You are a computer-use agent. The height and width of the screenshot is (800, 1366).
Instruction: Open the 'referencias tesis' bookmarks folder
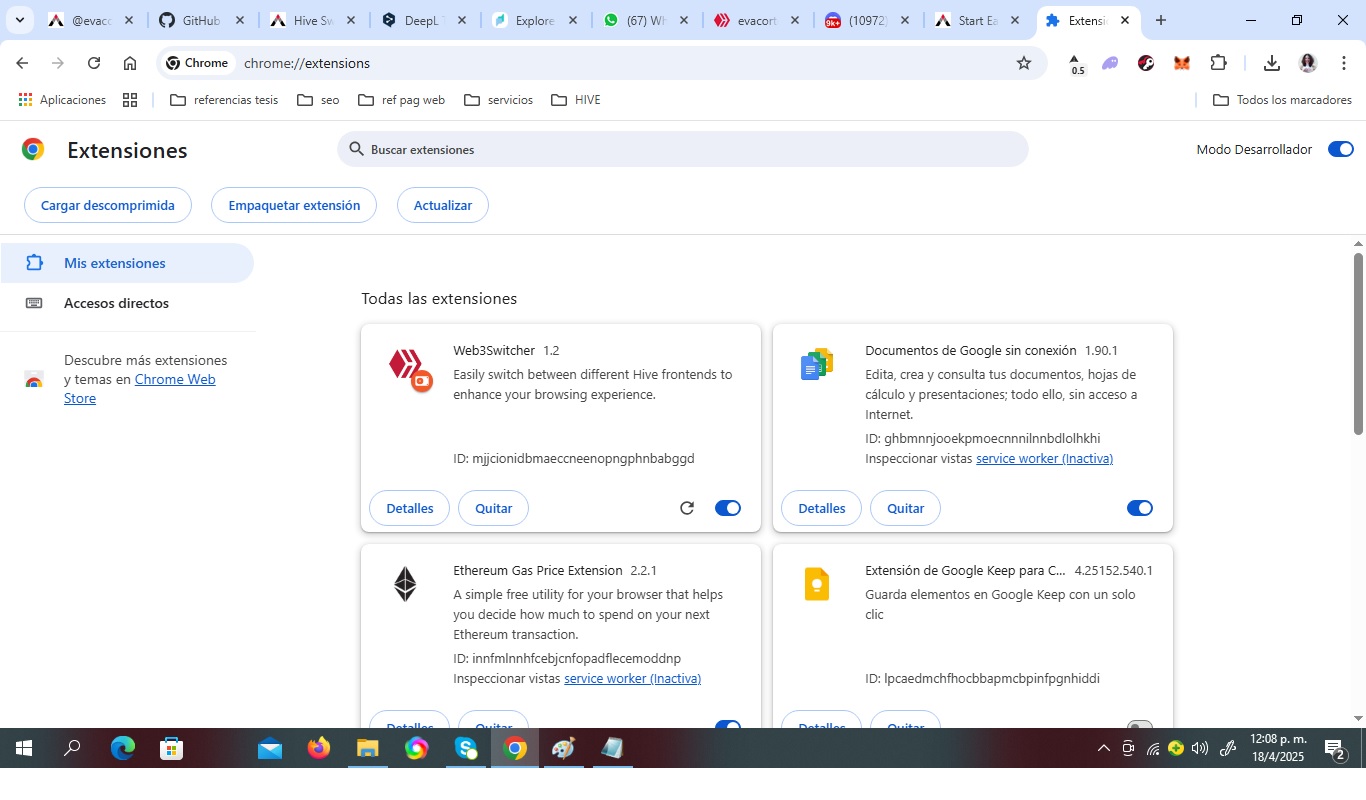pyautogui.click(x=225, y=100)
